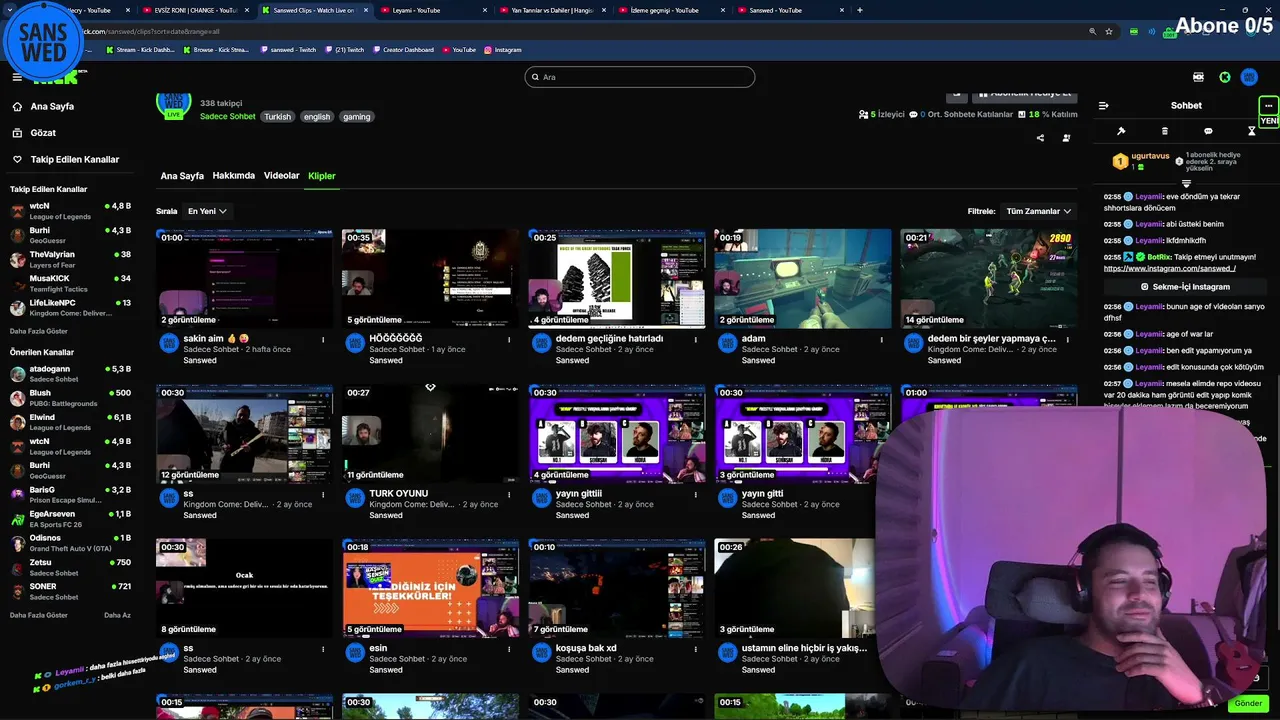This screenshot has height=720, width=1280.
Task: Open the 'En Yeni' sort dropdown
Action: [x=207, y=211]
